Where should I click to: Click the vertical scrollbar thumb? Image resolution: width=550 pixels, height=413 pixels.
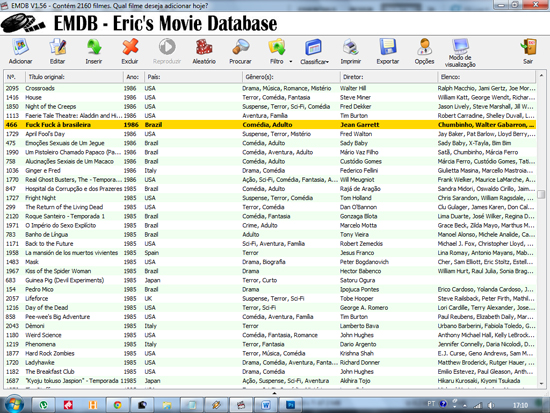(x=541, y=194)
